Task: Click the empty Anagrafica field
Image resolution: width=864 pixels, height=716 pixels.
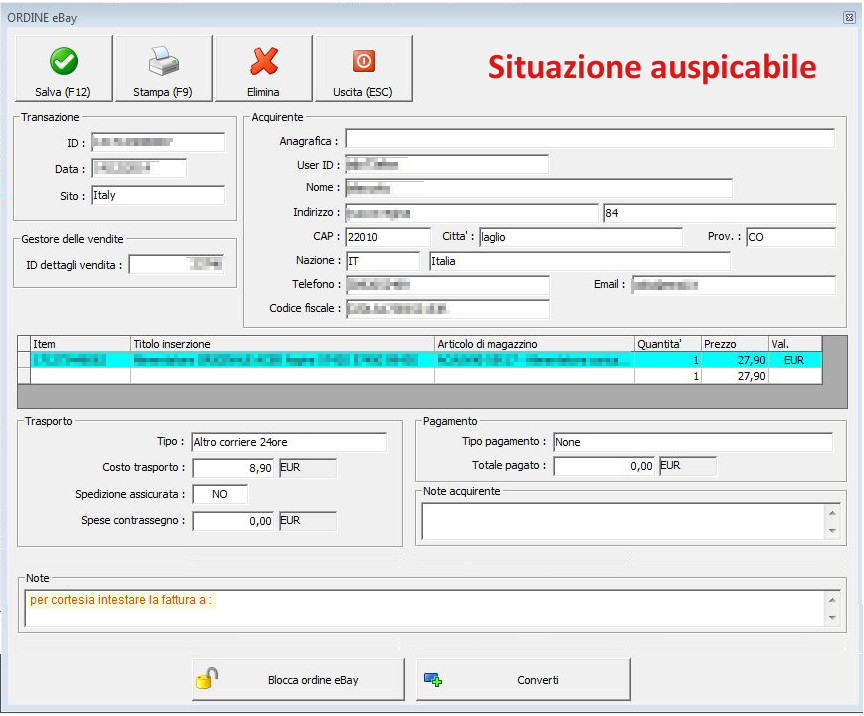Action: point(590,139)
